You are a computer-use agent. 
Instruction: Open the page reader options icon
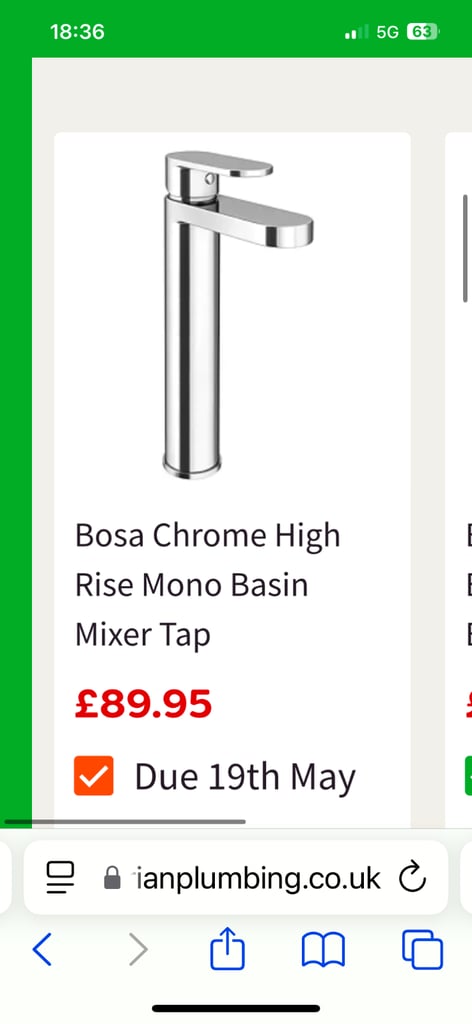tap(60, 878)
